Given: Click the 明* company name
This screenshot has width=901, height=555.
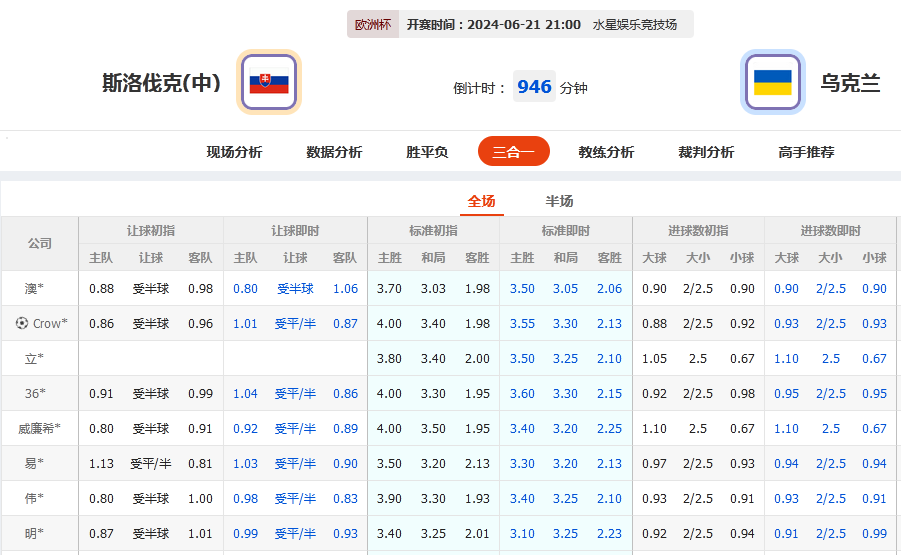Looking at the screenshot, I should 34,534.
